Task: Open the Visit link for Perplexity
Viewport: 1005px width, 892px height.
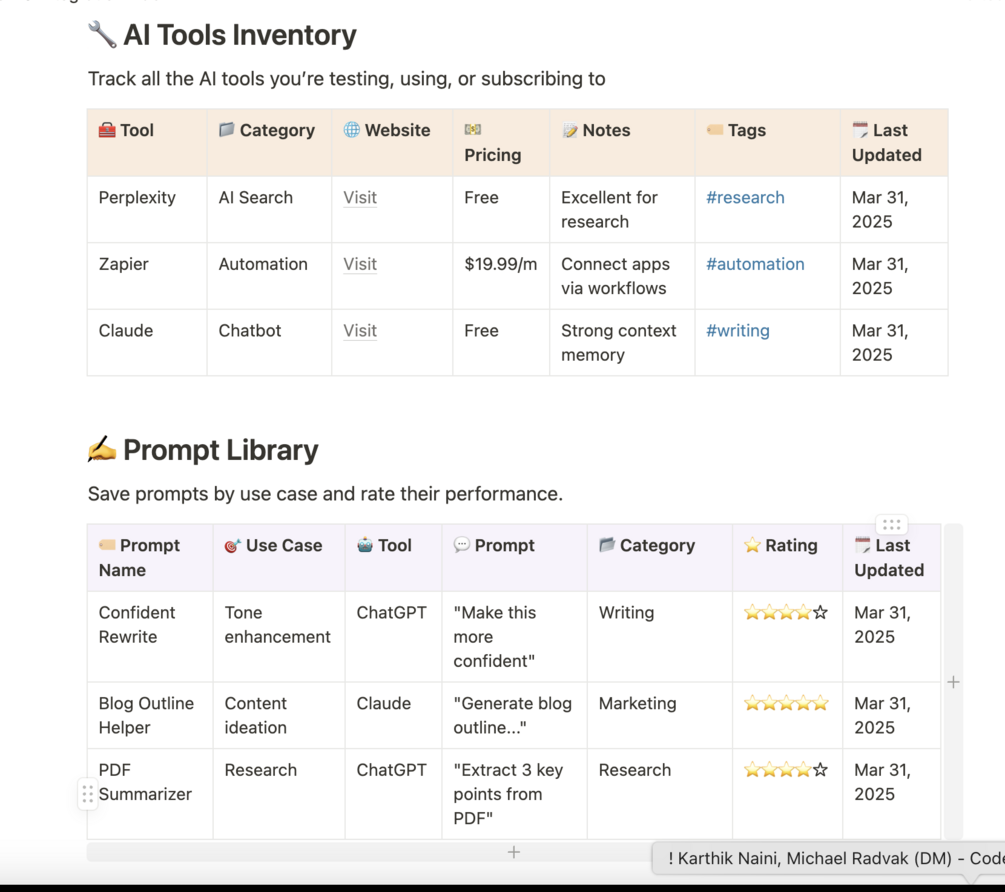Action: click(360, 198)
